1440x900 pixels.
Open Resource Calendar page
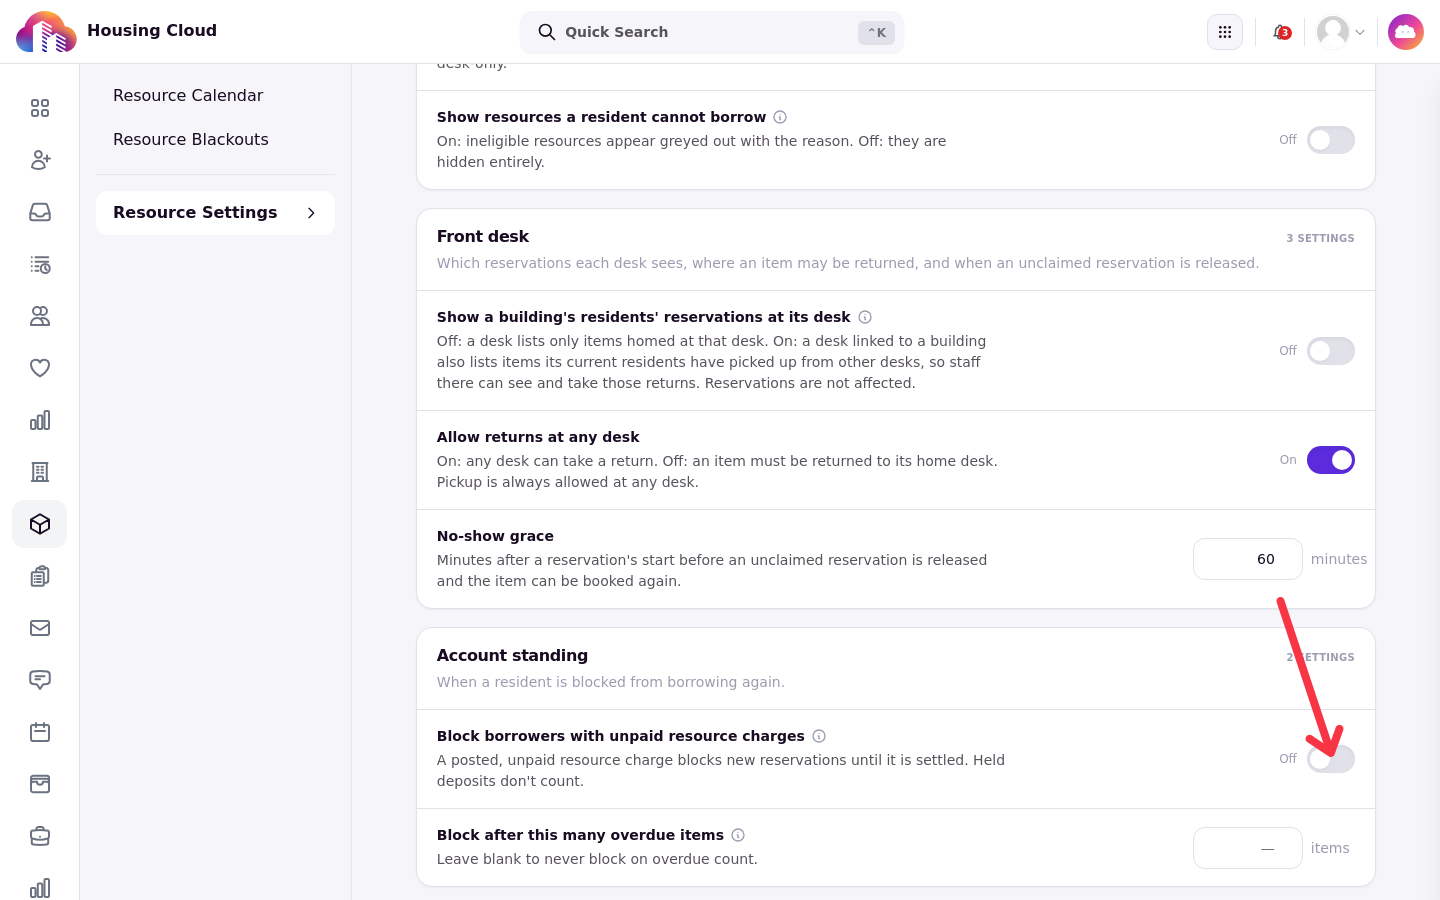pyautogui.click(x=188, y=95)
